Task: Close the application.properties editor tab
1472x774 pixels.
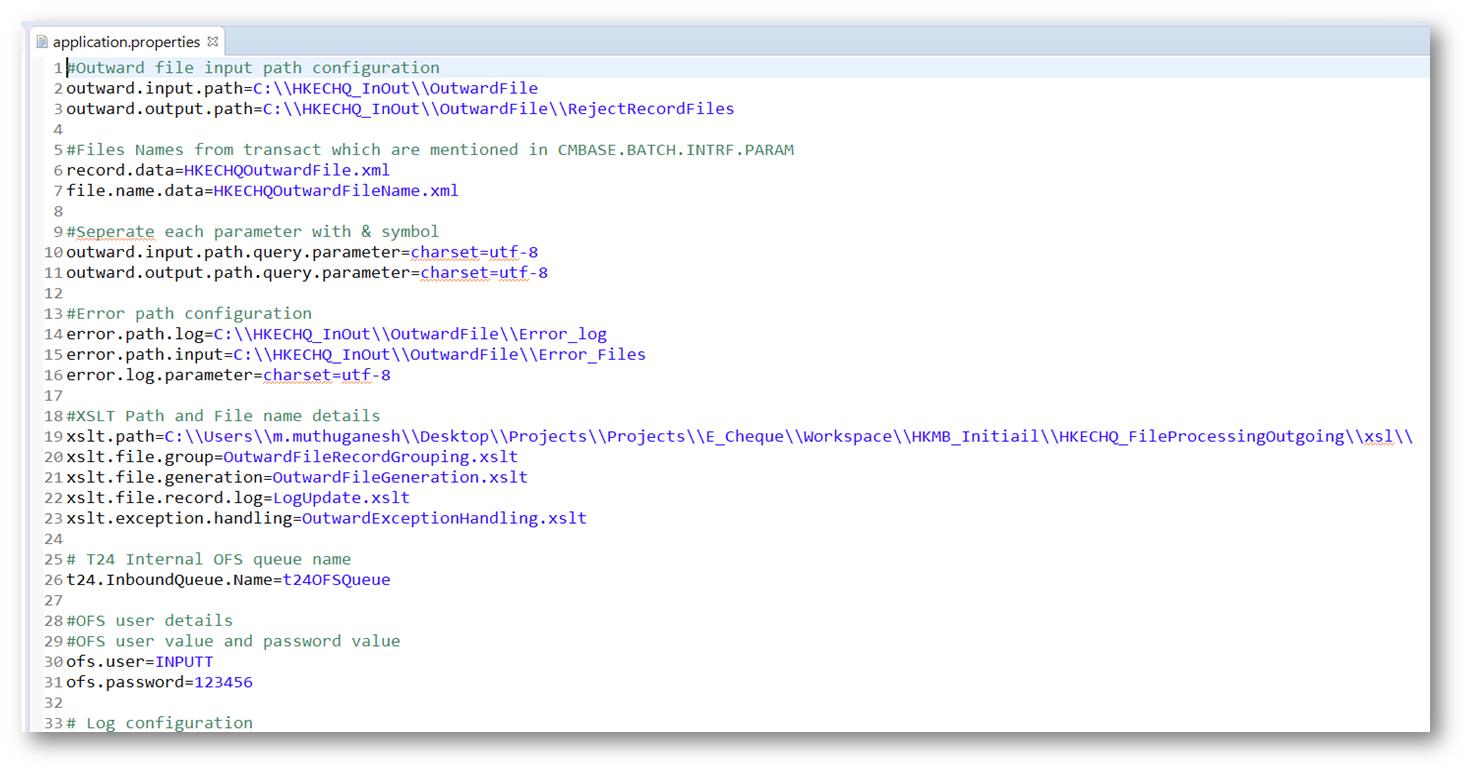Action: tap(212, 42)
